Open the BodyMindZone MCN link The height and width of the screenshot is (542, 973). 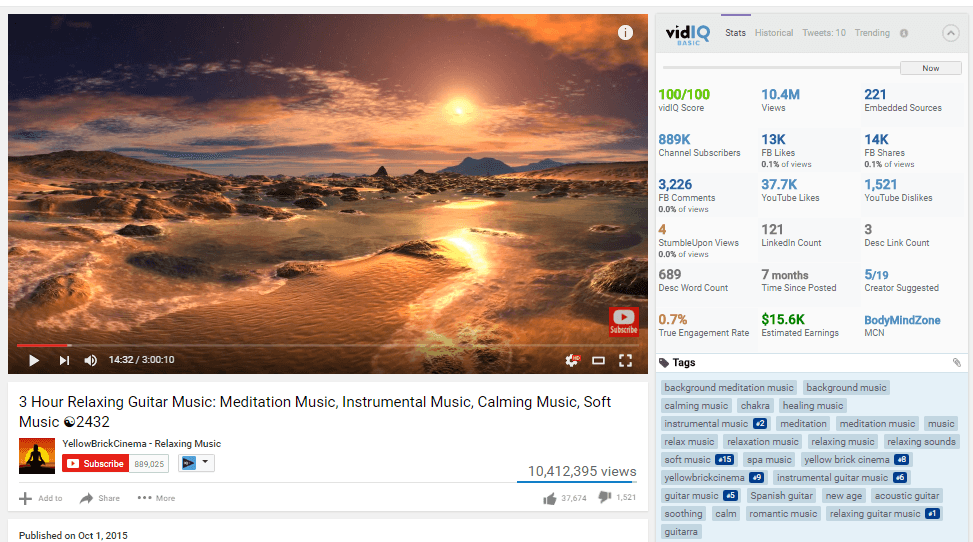click(904, 320)
